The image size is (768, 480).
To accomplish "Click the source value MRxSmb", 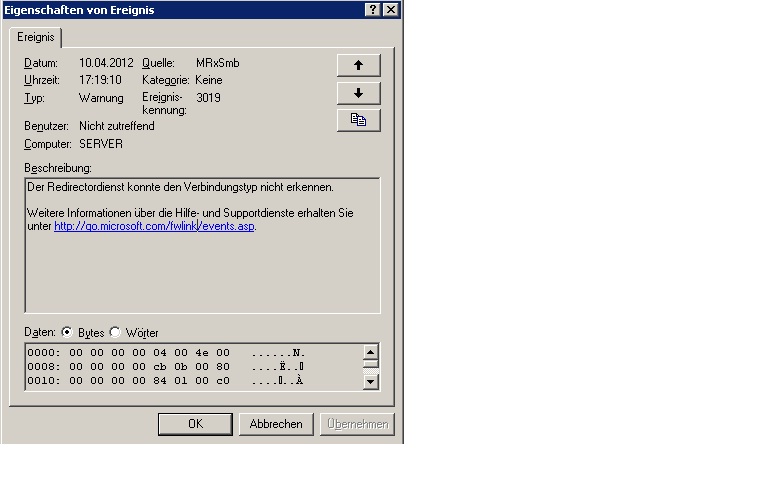I will pos(217,63).
